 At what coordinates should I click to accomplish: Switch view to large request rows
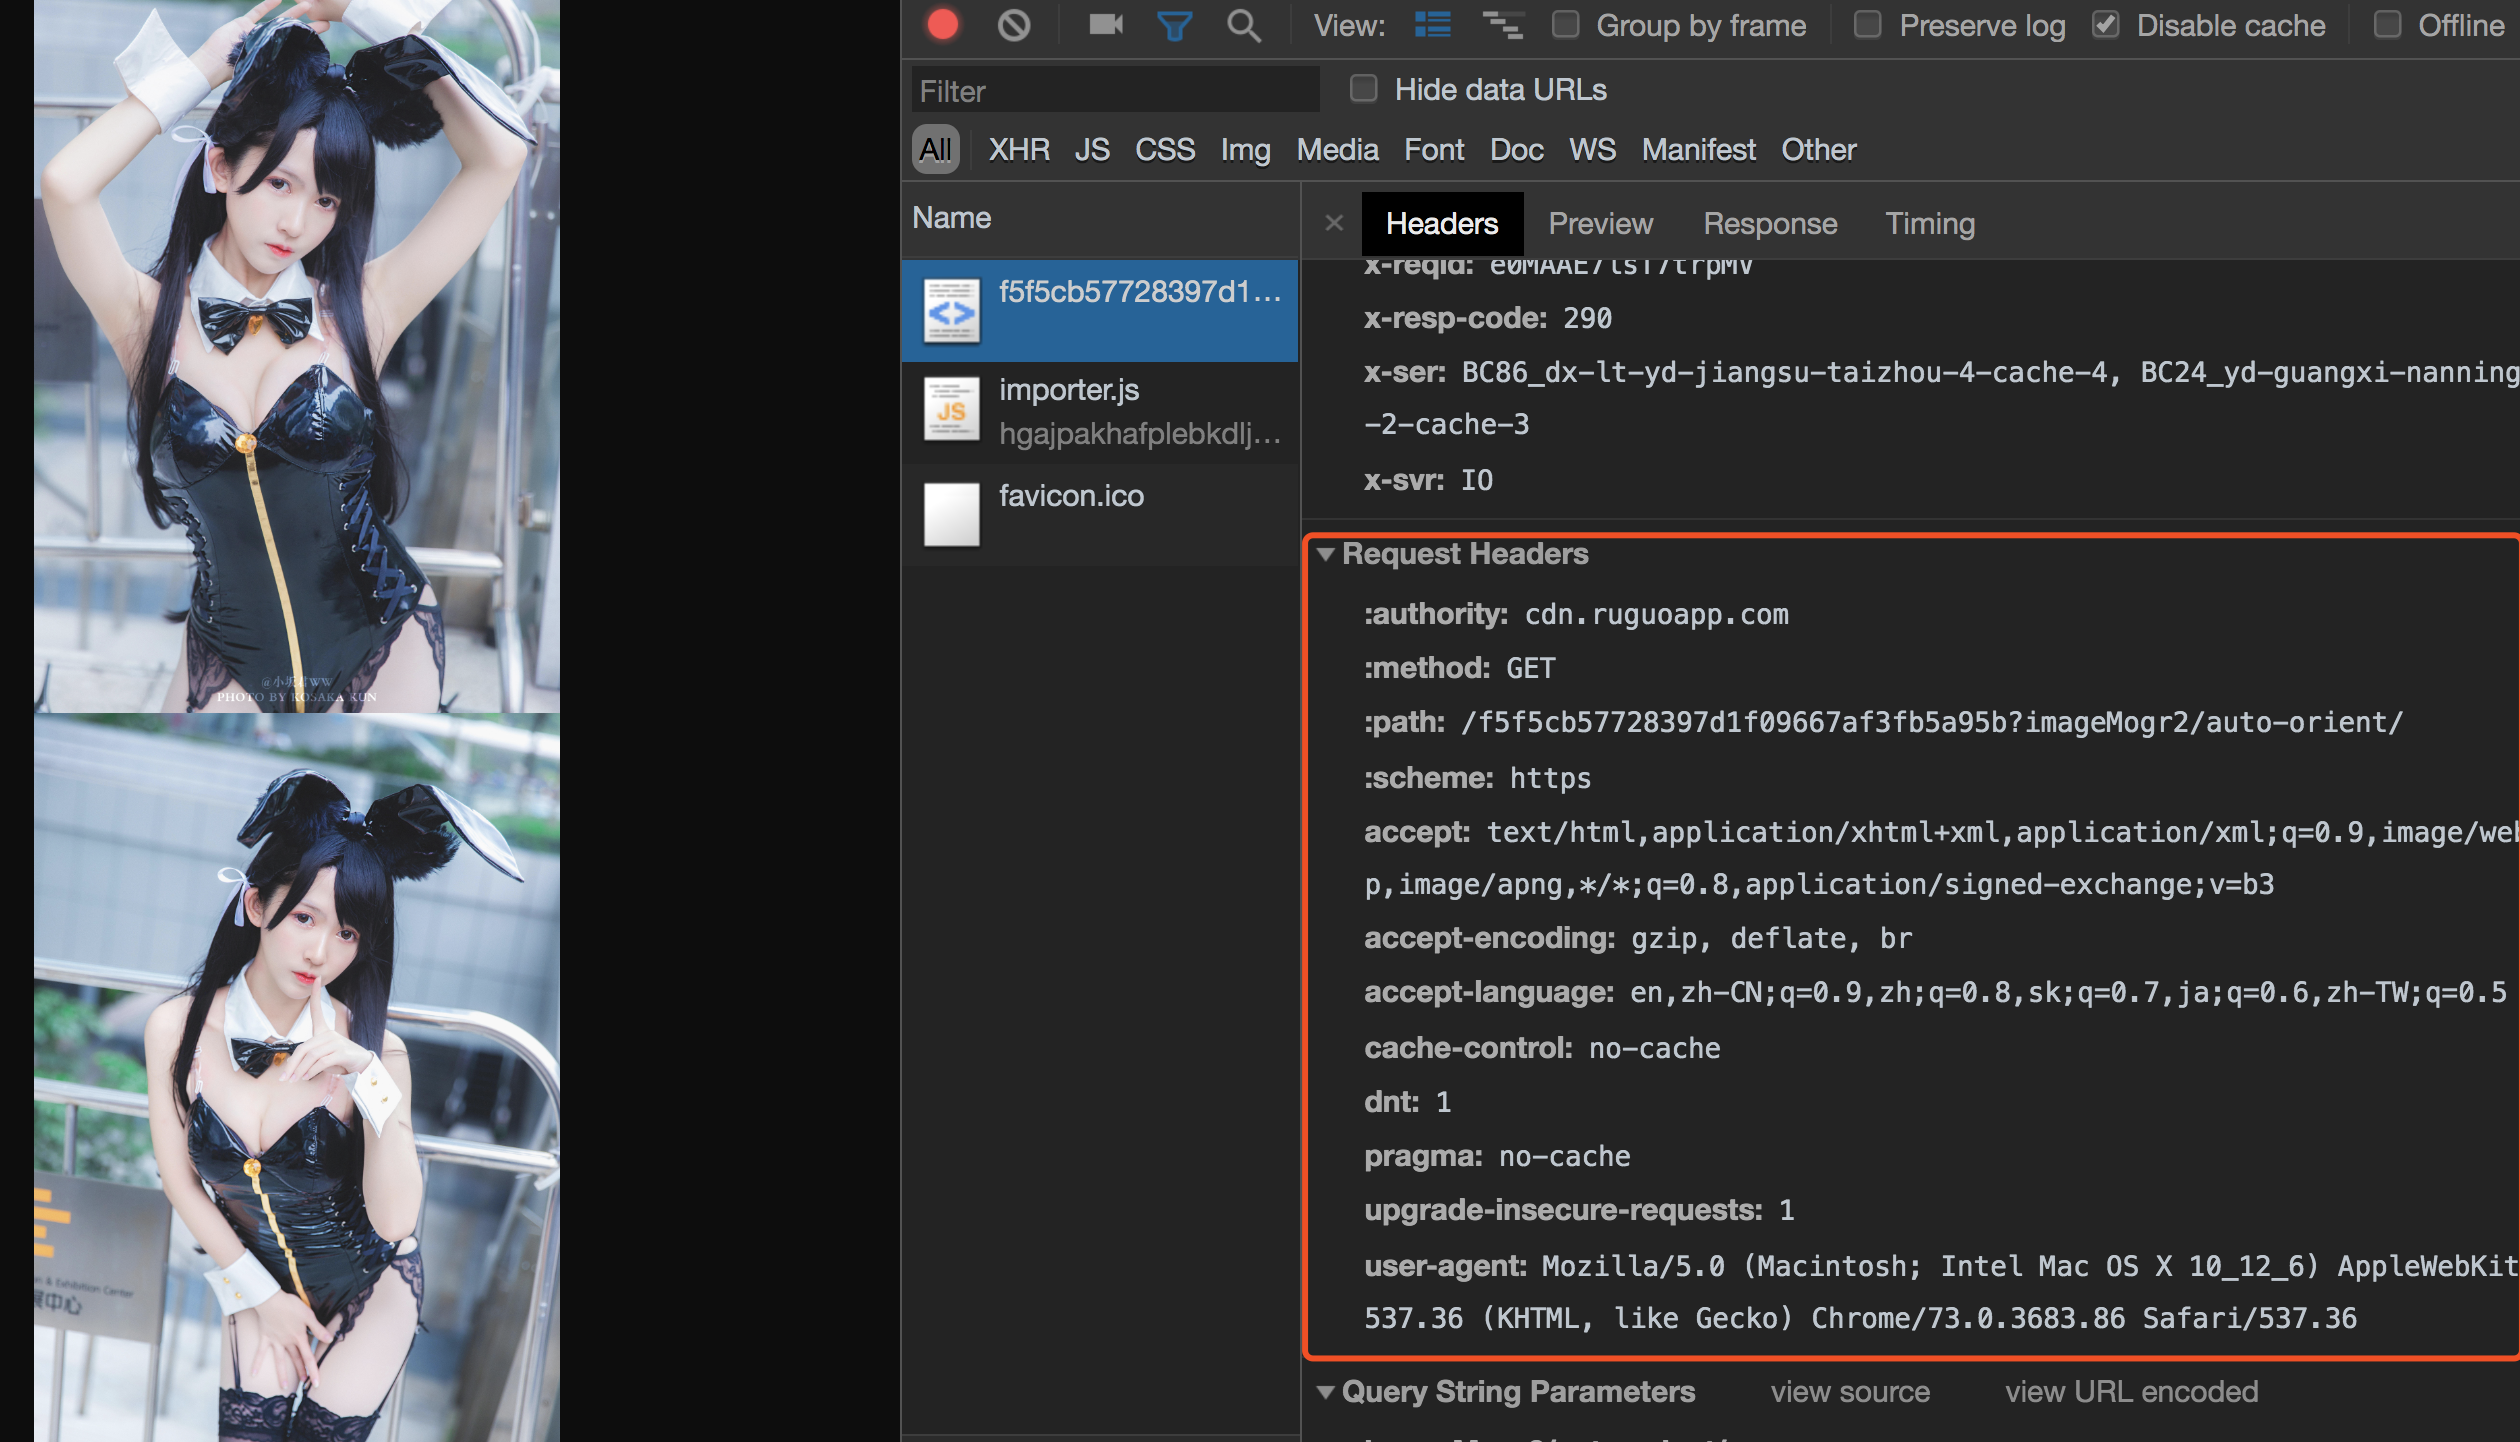[x=1432, y=25]
